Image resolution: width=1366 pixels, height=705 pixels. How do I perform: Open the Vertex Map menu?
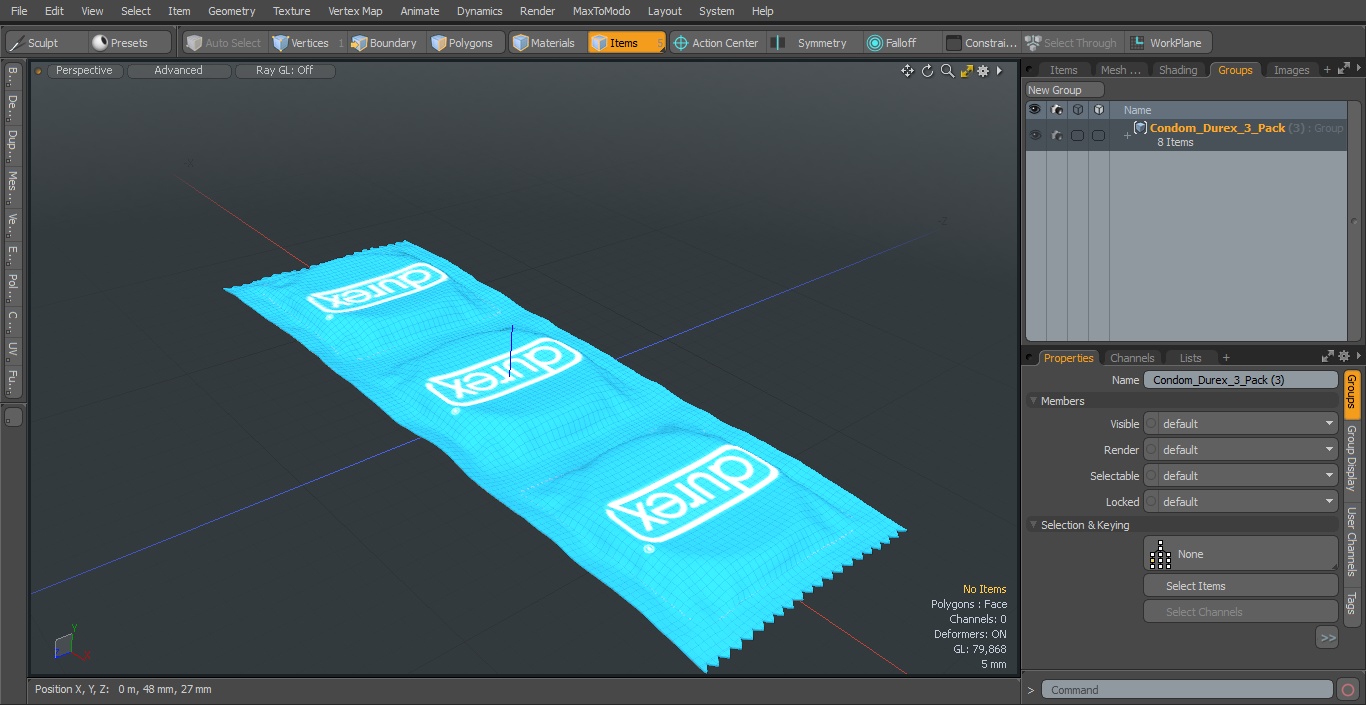click(x=355, y=11)
